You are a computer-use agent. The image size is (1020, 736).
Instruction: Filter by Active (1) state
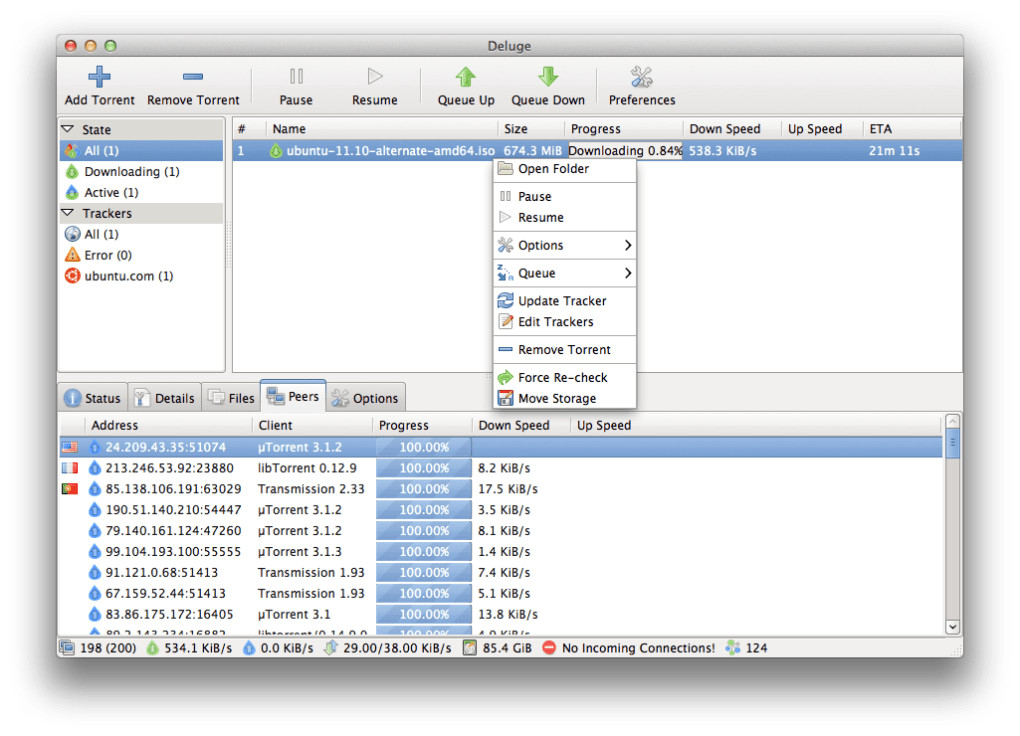pos(141,192)
